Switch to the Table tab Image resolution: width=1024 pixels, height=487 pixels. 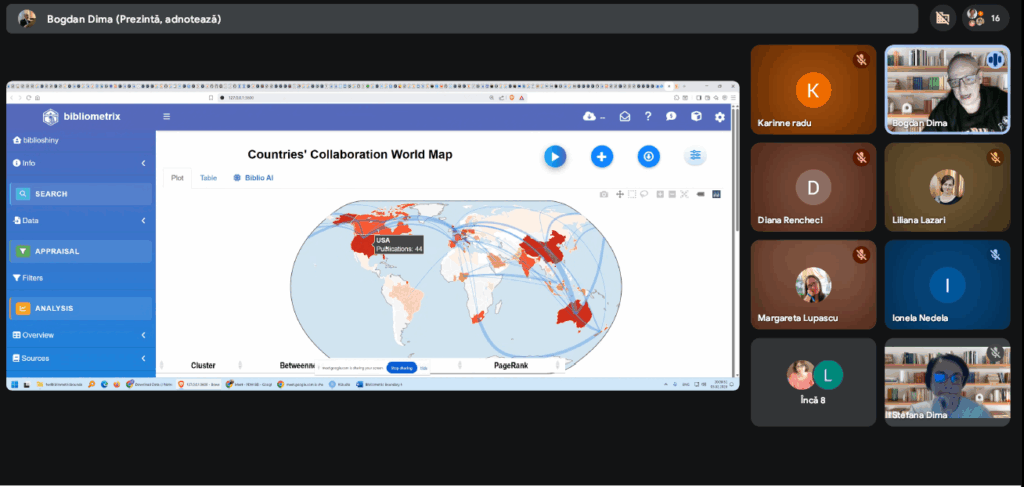click(x=208, y=177)
